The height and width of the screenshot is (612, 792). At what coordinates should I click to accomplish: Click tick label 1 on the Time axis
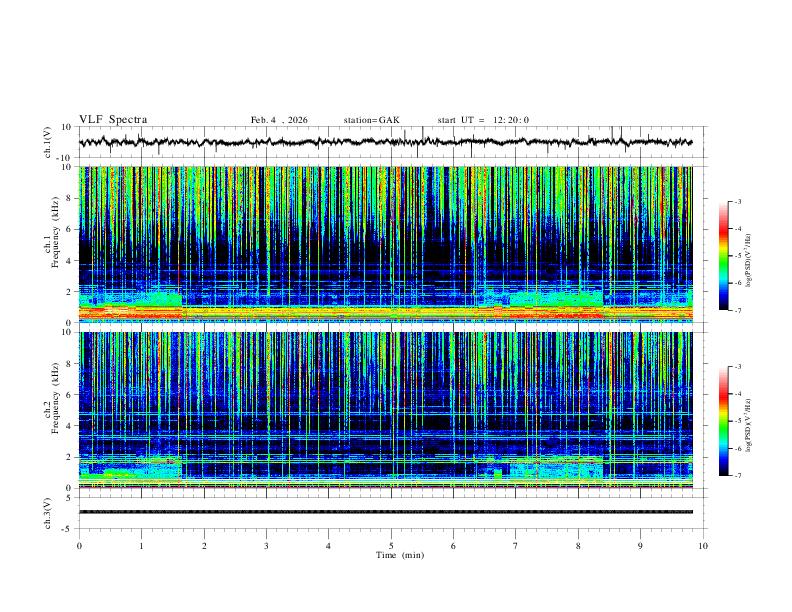click(x=141, y=546)
